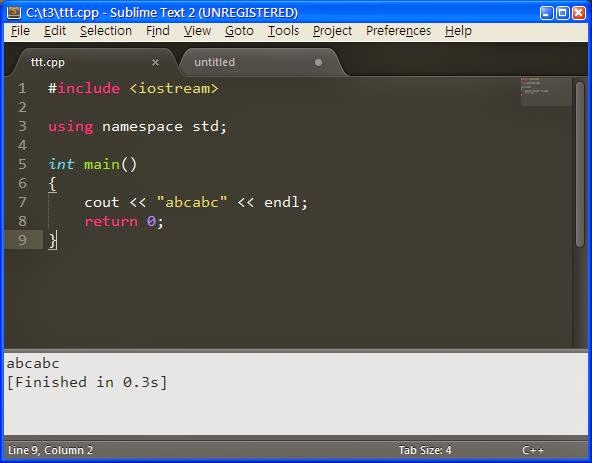Click the minimap code preview

[x=546, y=91]
